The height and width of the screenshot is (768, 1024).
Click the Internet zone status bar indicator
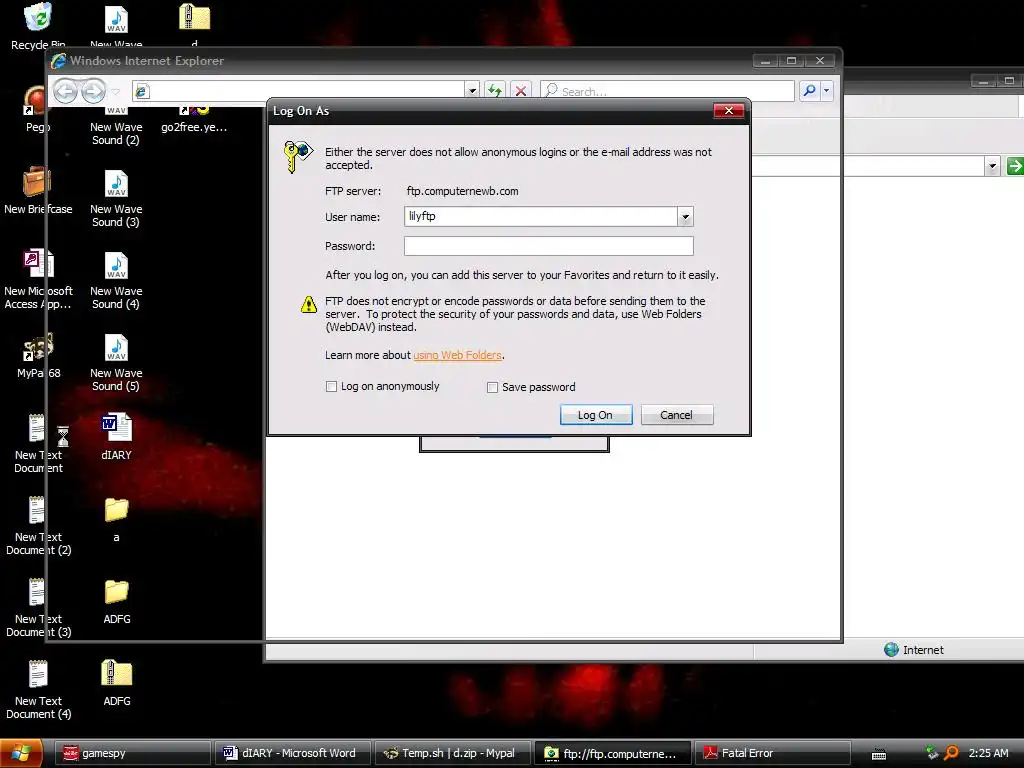click(914, 650)
